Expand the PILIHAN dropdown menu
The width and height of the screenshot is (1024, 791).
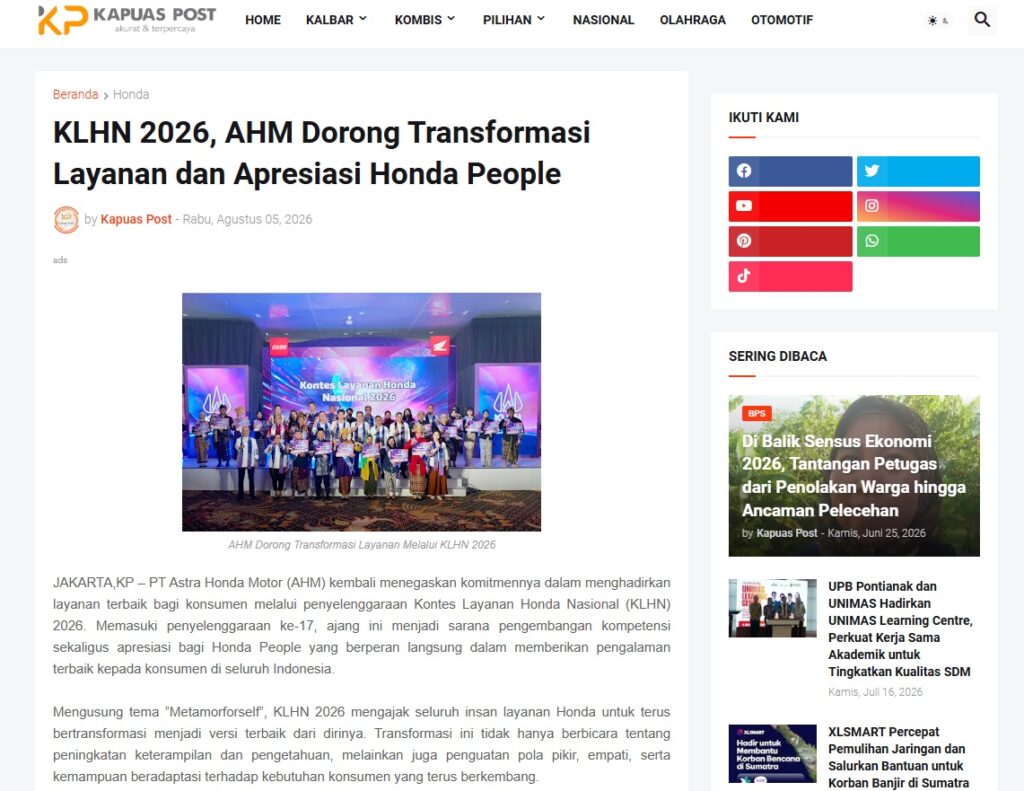click(514, 20)
